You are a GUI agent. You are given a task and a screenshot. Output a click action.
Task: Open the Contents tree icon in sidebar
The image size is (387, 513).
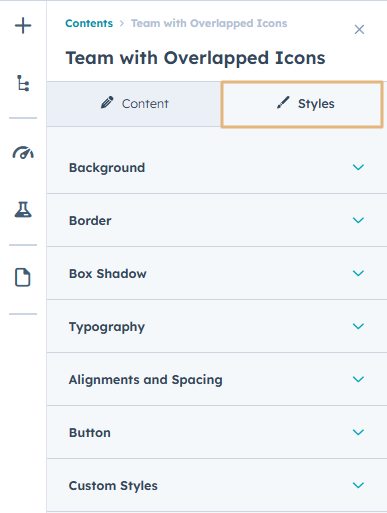point(23,83)
